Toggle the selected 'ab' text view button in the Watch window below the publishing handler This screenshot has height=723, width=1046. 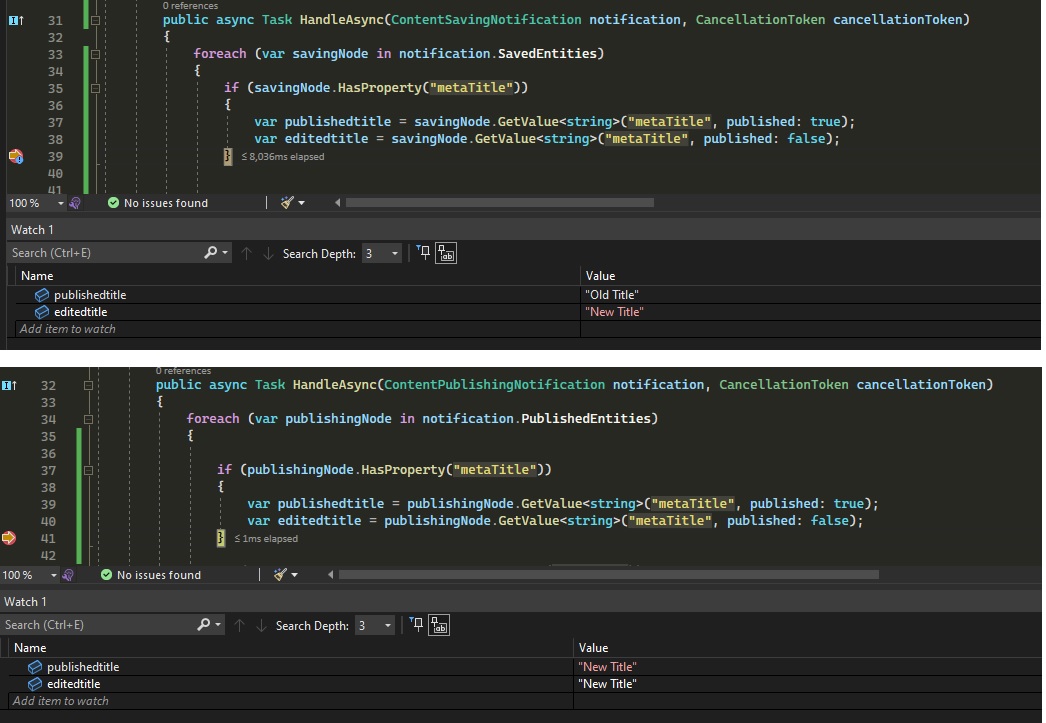coord(439,626)
